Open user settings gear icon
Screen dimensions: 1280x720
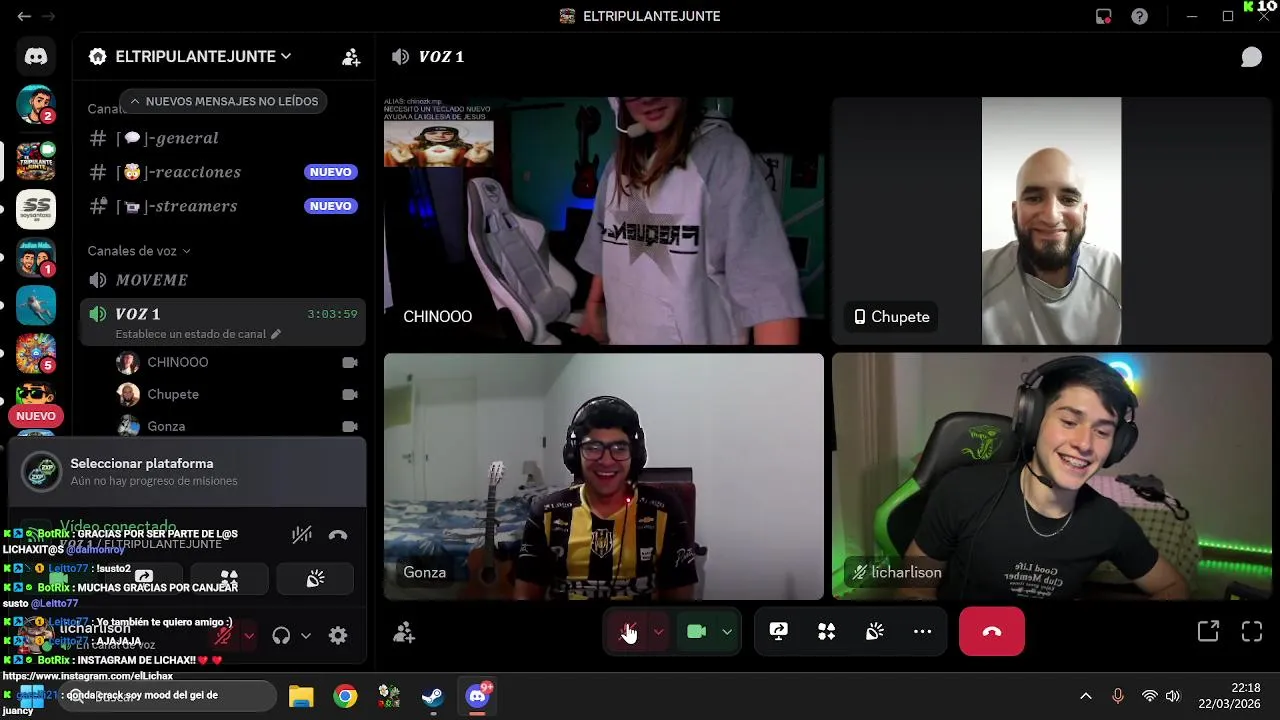pos(338,635)
